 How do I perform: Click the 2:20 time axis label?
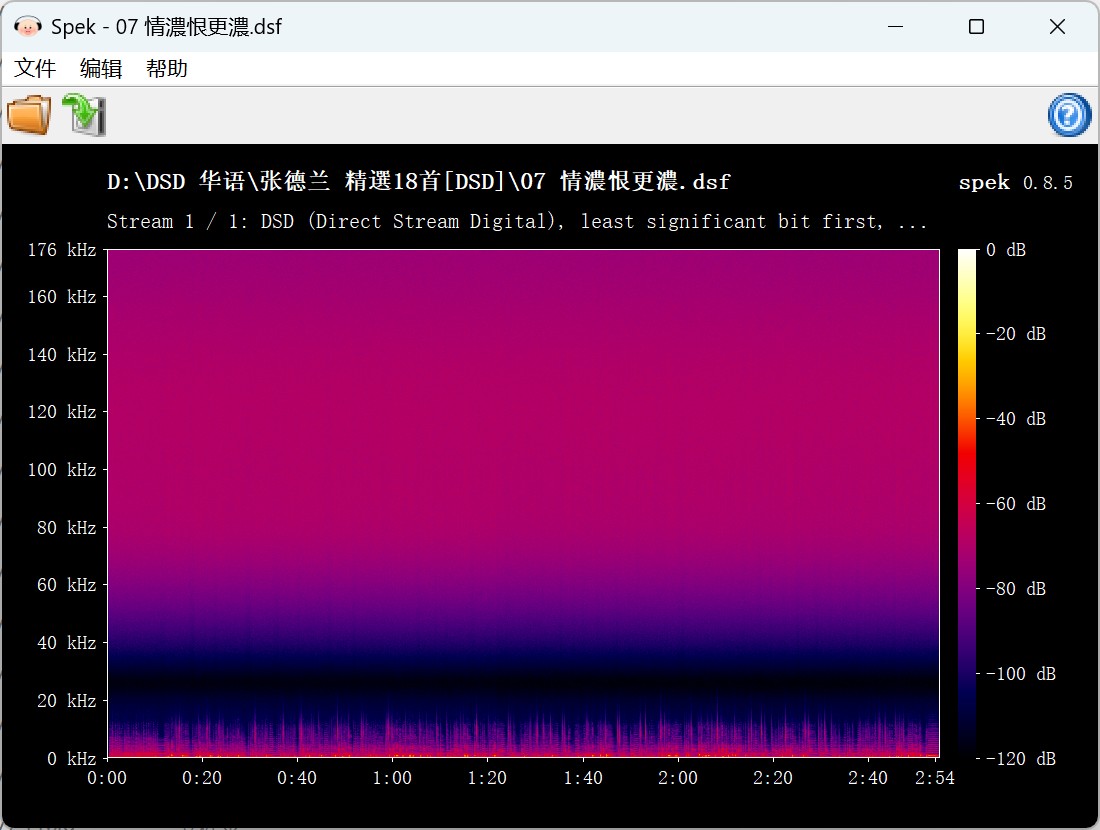(x=773, y=778)
